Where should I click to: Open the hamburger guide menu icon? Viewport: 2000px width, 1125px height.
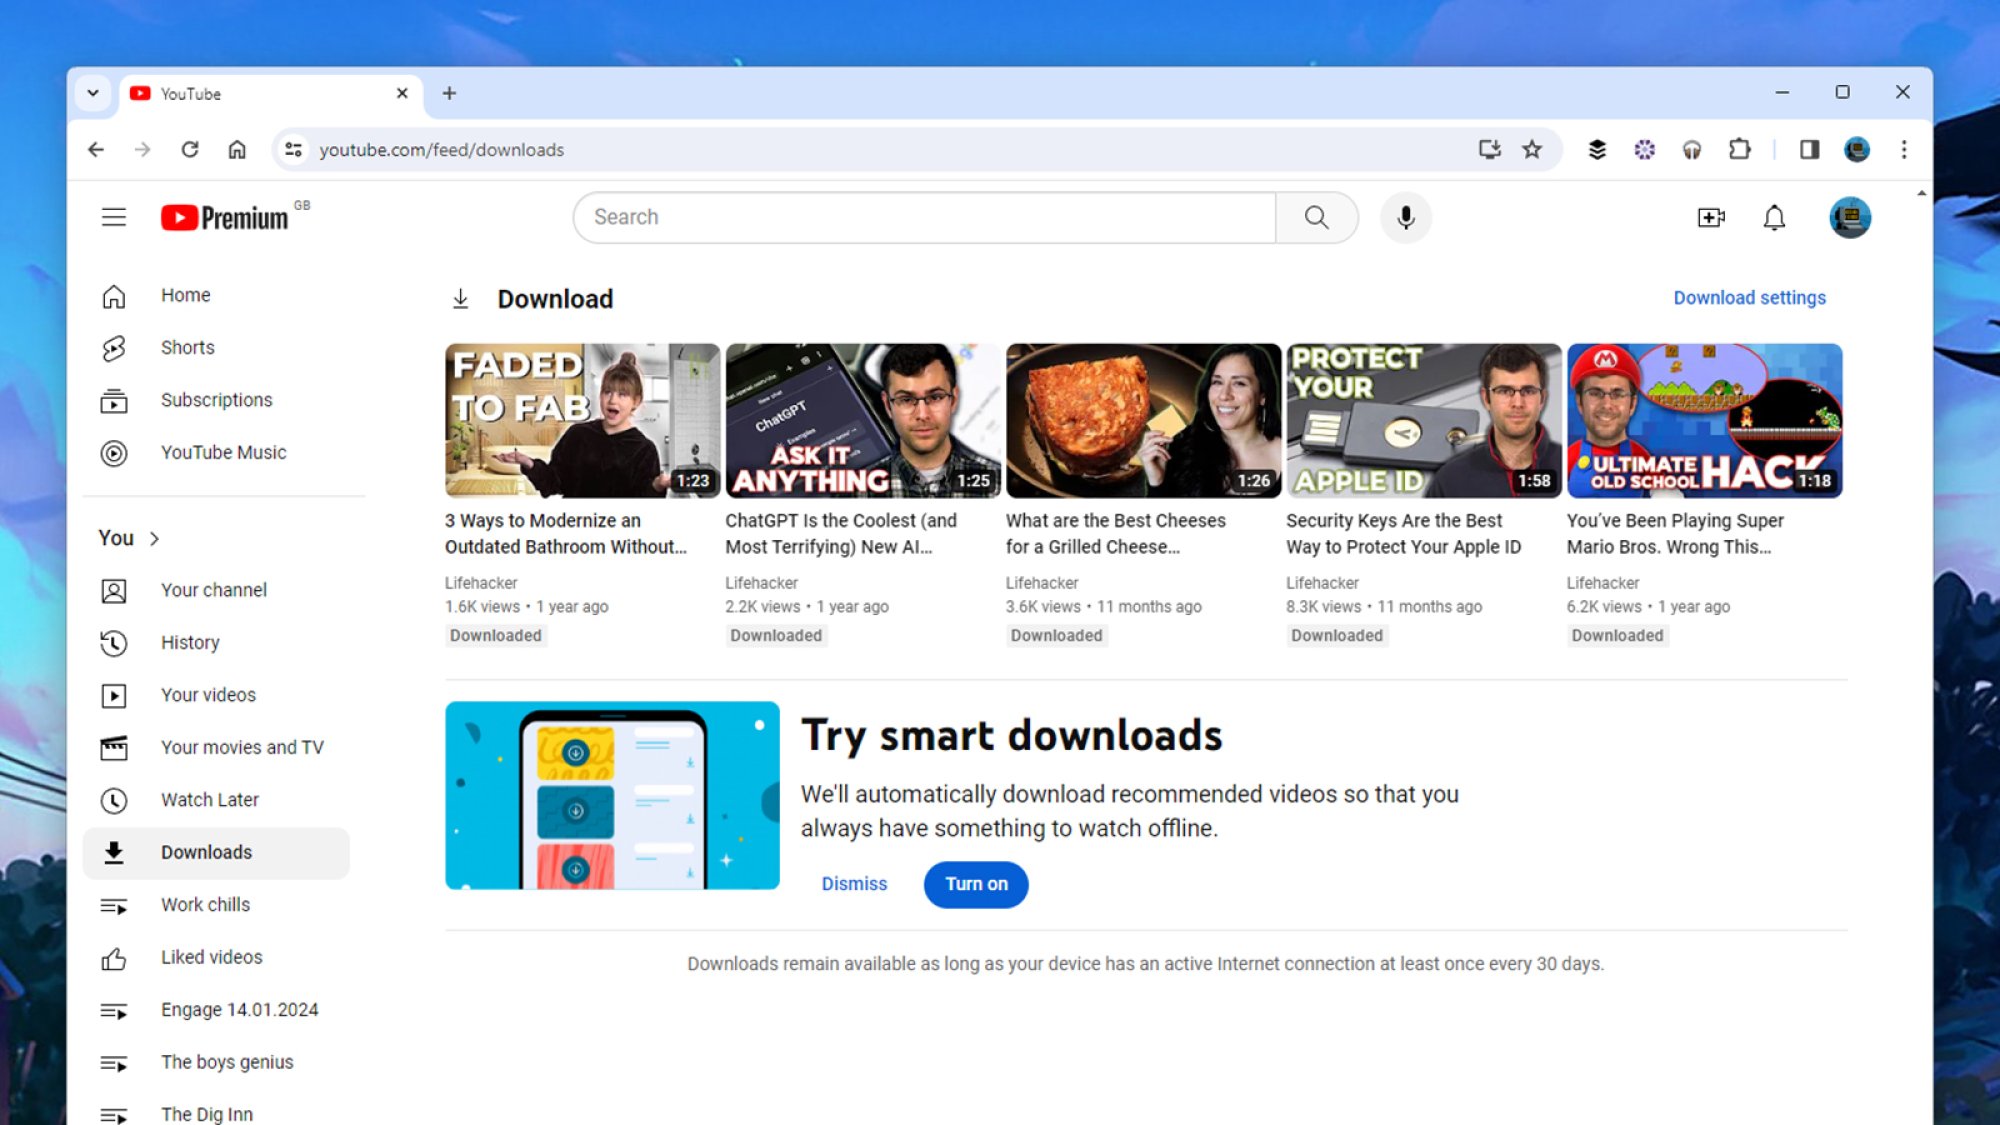(x=114, y=217)
